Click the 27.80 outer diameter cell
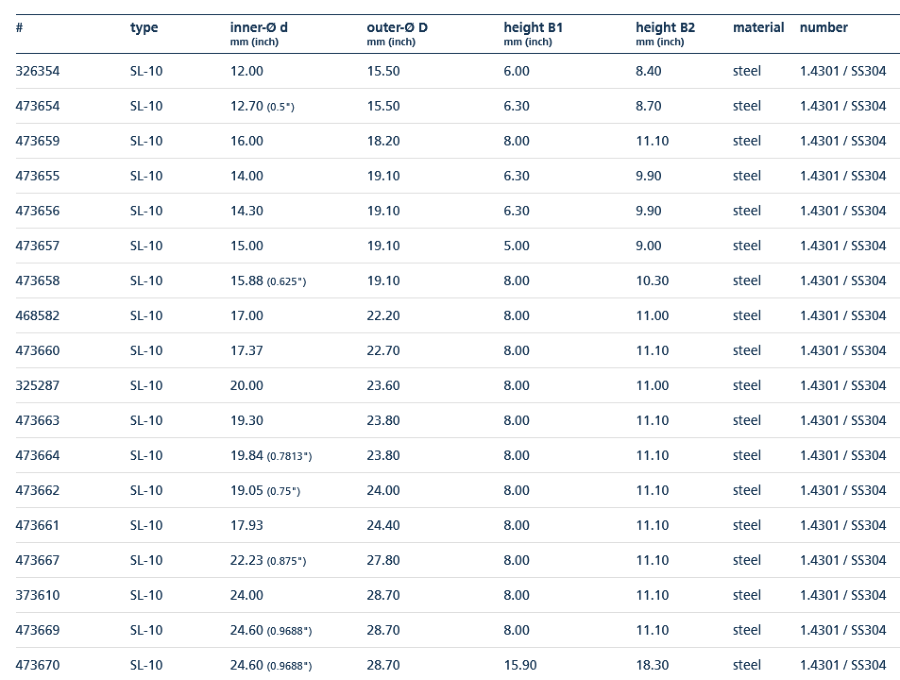 click(x=383, y=561)
